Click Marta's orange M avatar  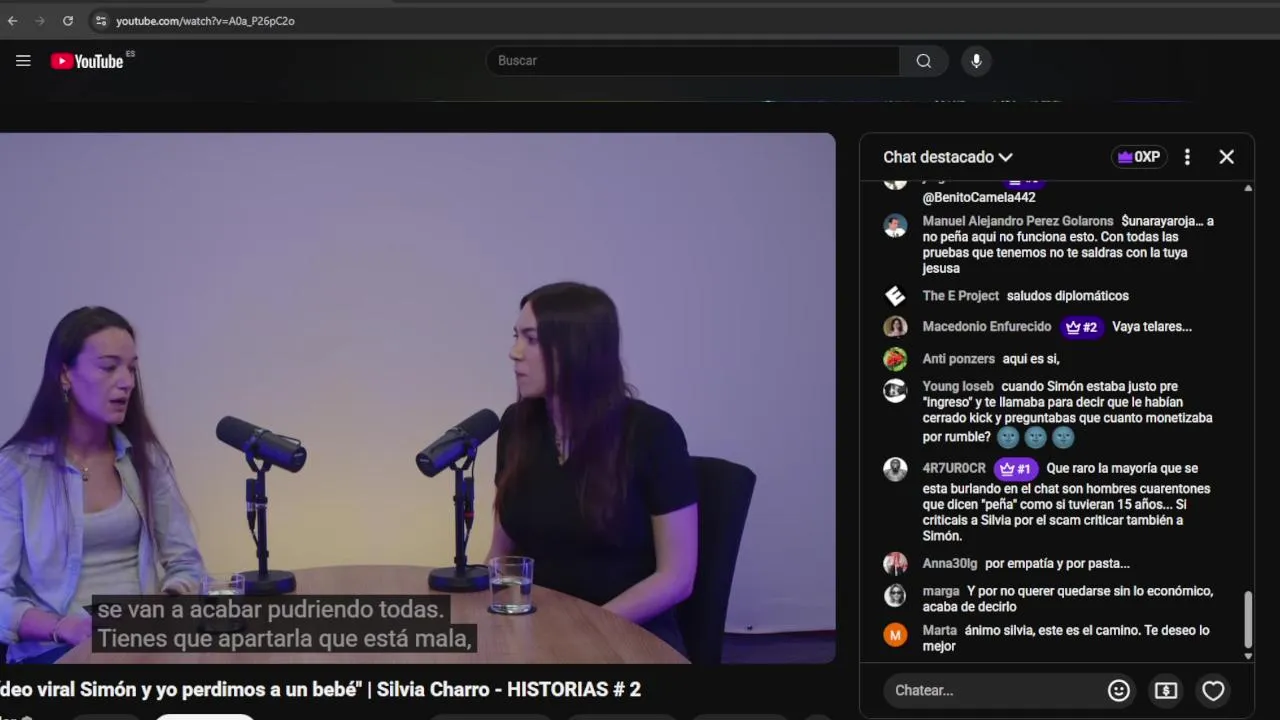(895, 635)
